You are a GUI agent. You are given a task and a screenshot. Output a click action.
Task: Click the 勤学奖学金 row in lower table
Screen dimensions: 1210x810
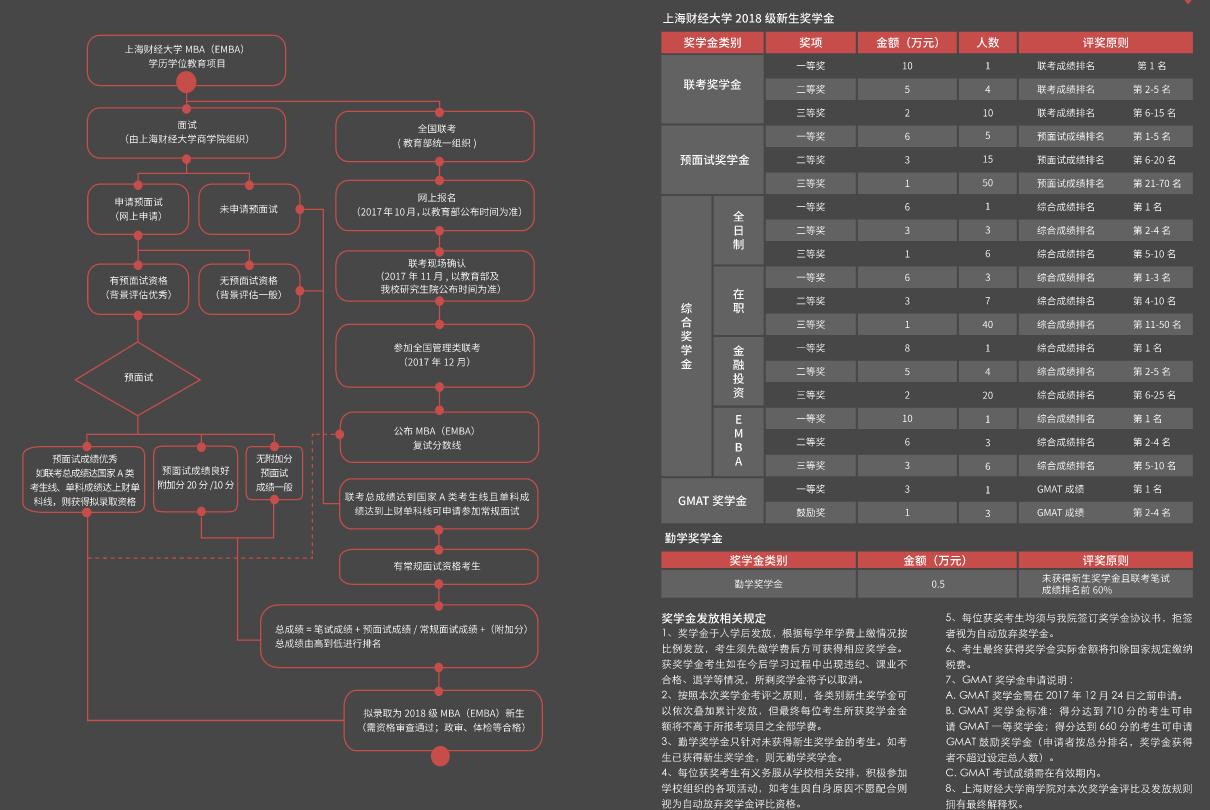(x=758, y=584)
